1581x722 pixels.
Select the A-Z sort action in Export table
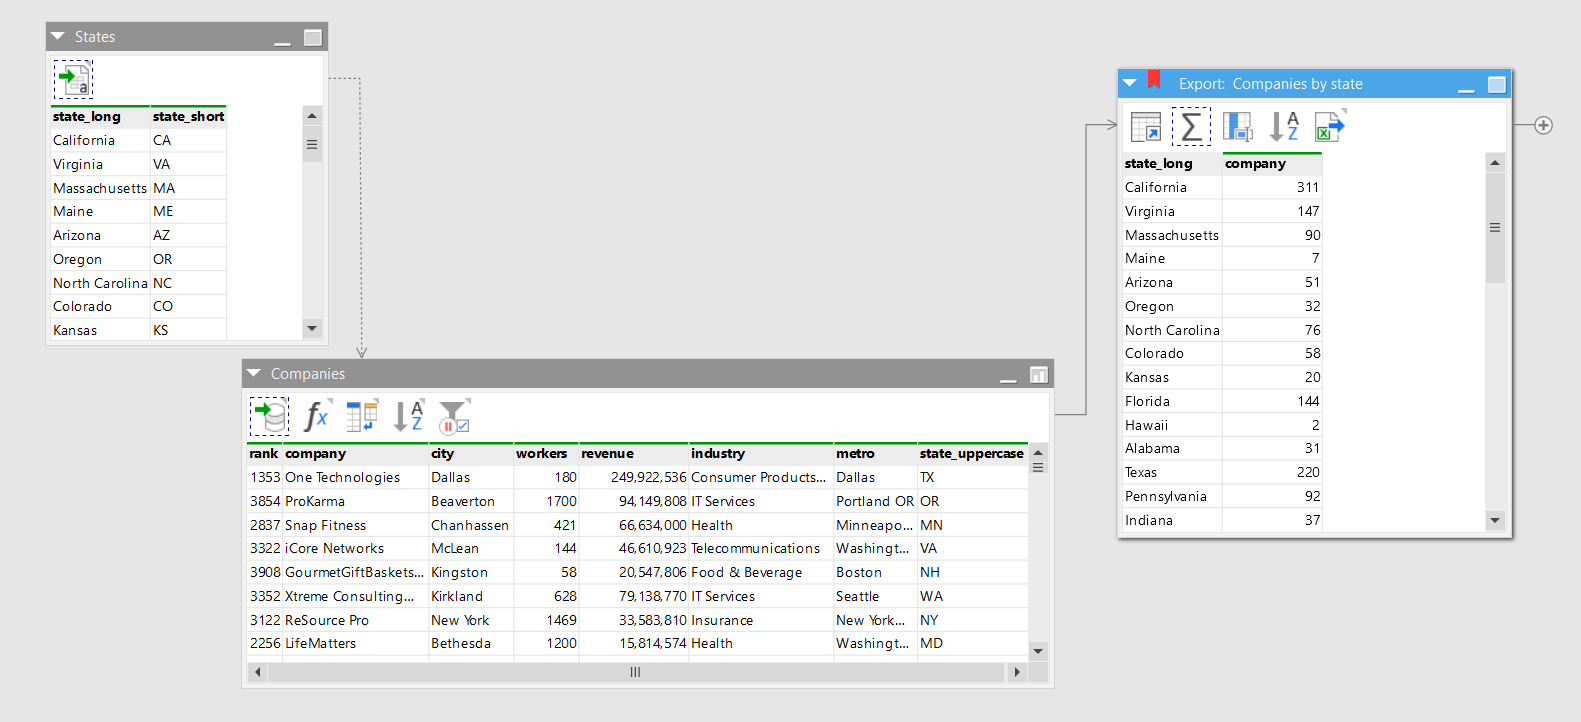click(x=1284, y=127)
